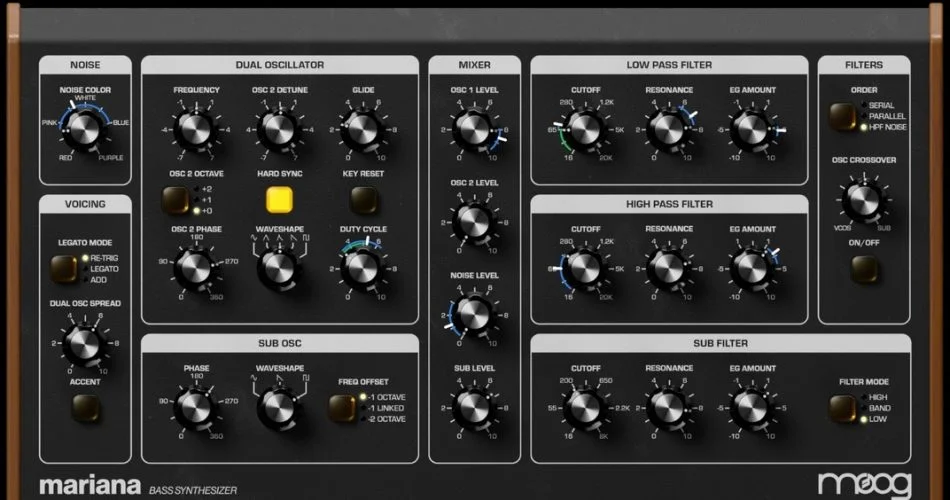Click the moog logo
Viewport: 950px width, 500px height.
[x=865, y=485]
